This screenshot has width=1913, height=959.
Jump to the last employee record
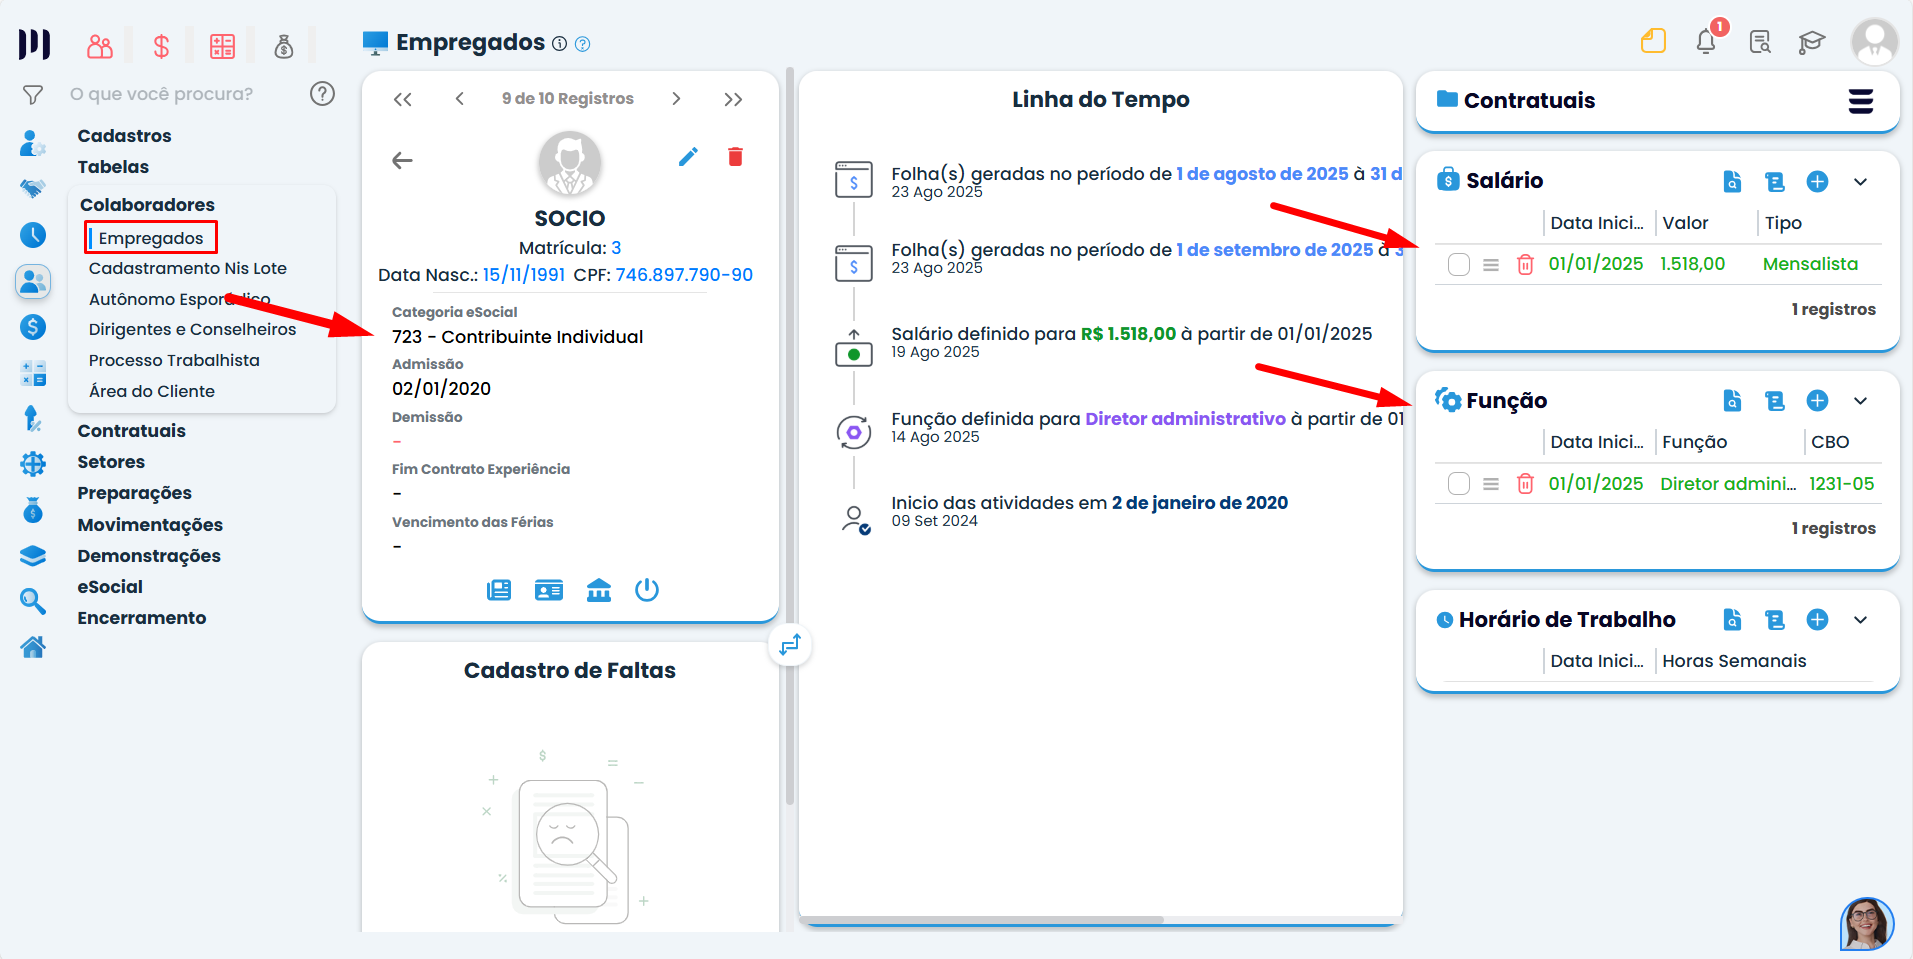point(733,99)
